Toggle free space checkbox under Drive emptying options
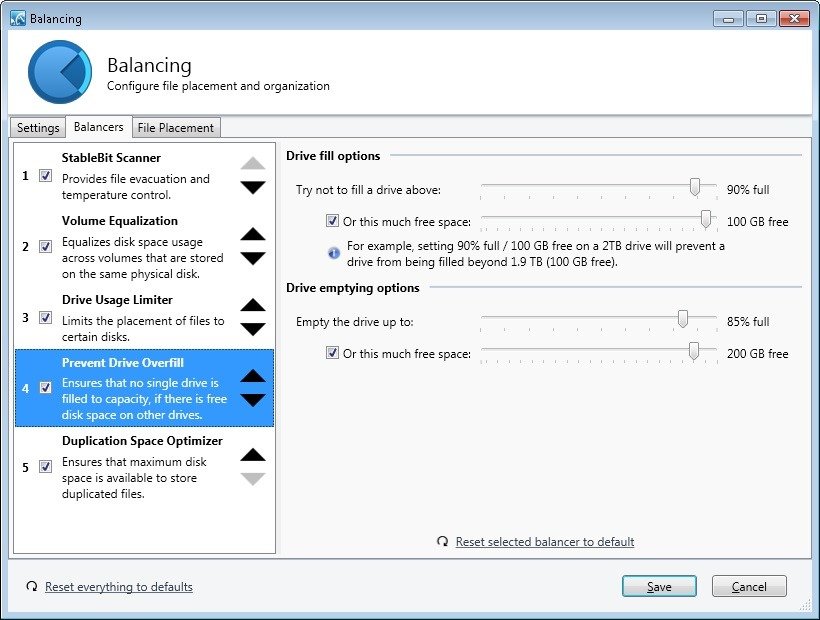 [332, 352]
